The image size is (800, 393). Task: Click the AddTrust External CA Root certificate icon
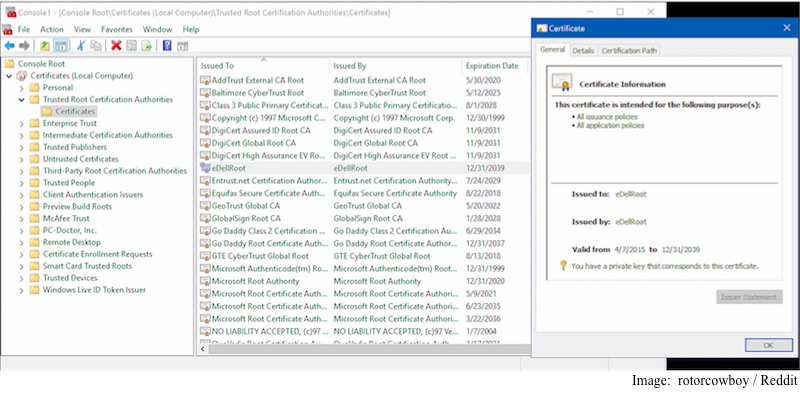pos(205,80)
